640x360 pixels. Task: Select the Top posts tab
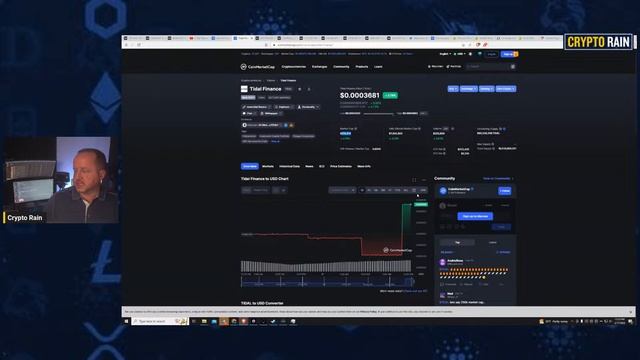(457, 242)
